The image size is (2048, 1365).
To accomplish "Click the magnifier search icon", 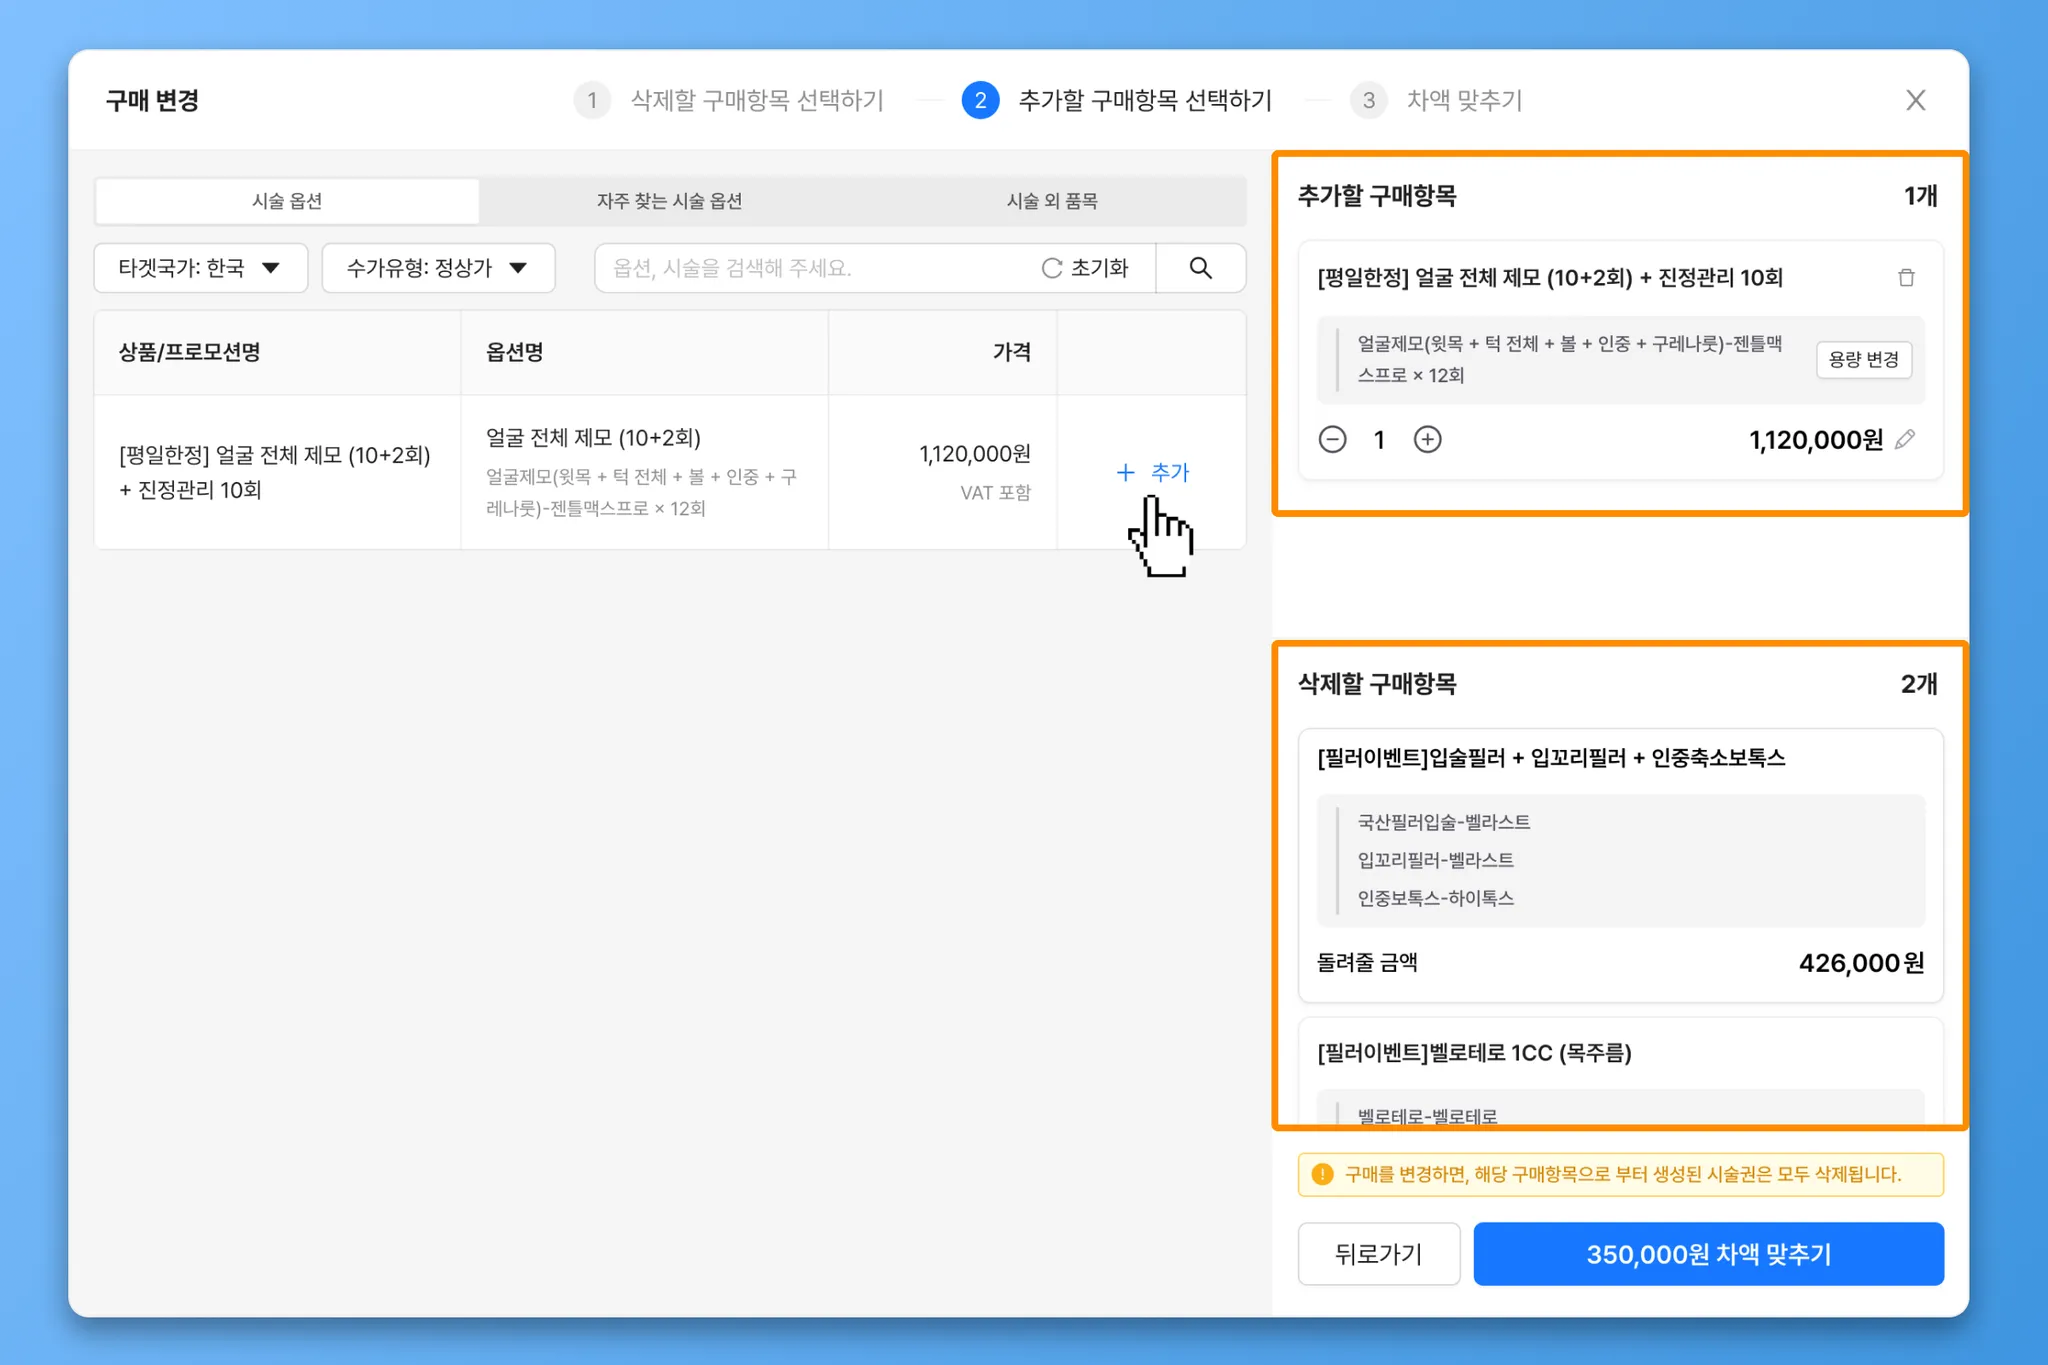I will [1200, 268].
